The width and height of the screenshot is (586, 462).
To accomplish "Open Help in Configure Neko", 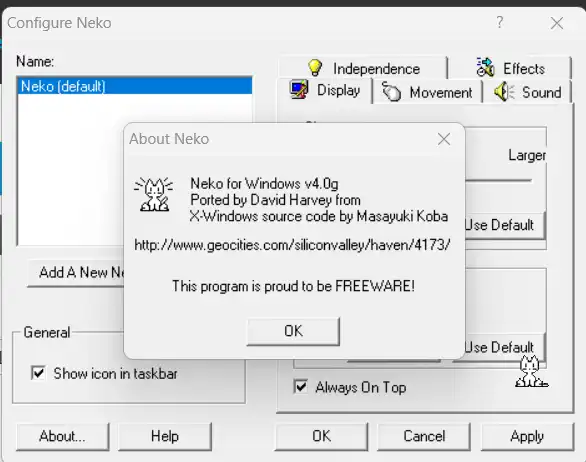I will click(x=164, y=436).
